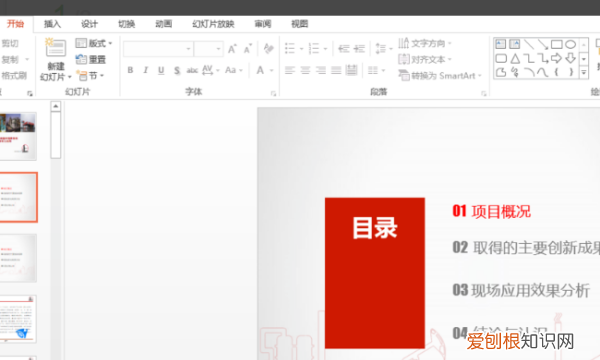
Task: Select the oval shape
Action: click(571, 44)
